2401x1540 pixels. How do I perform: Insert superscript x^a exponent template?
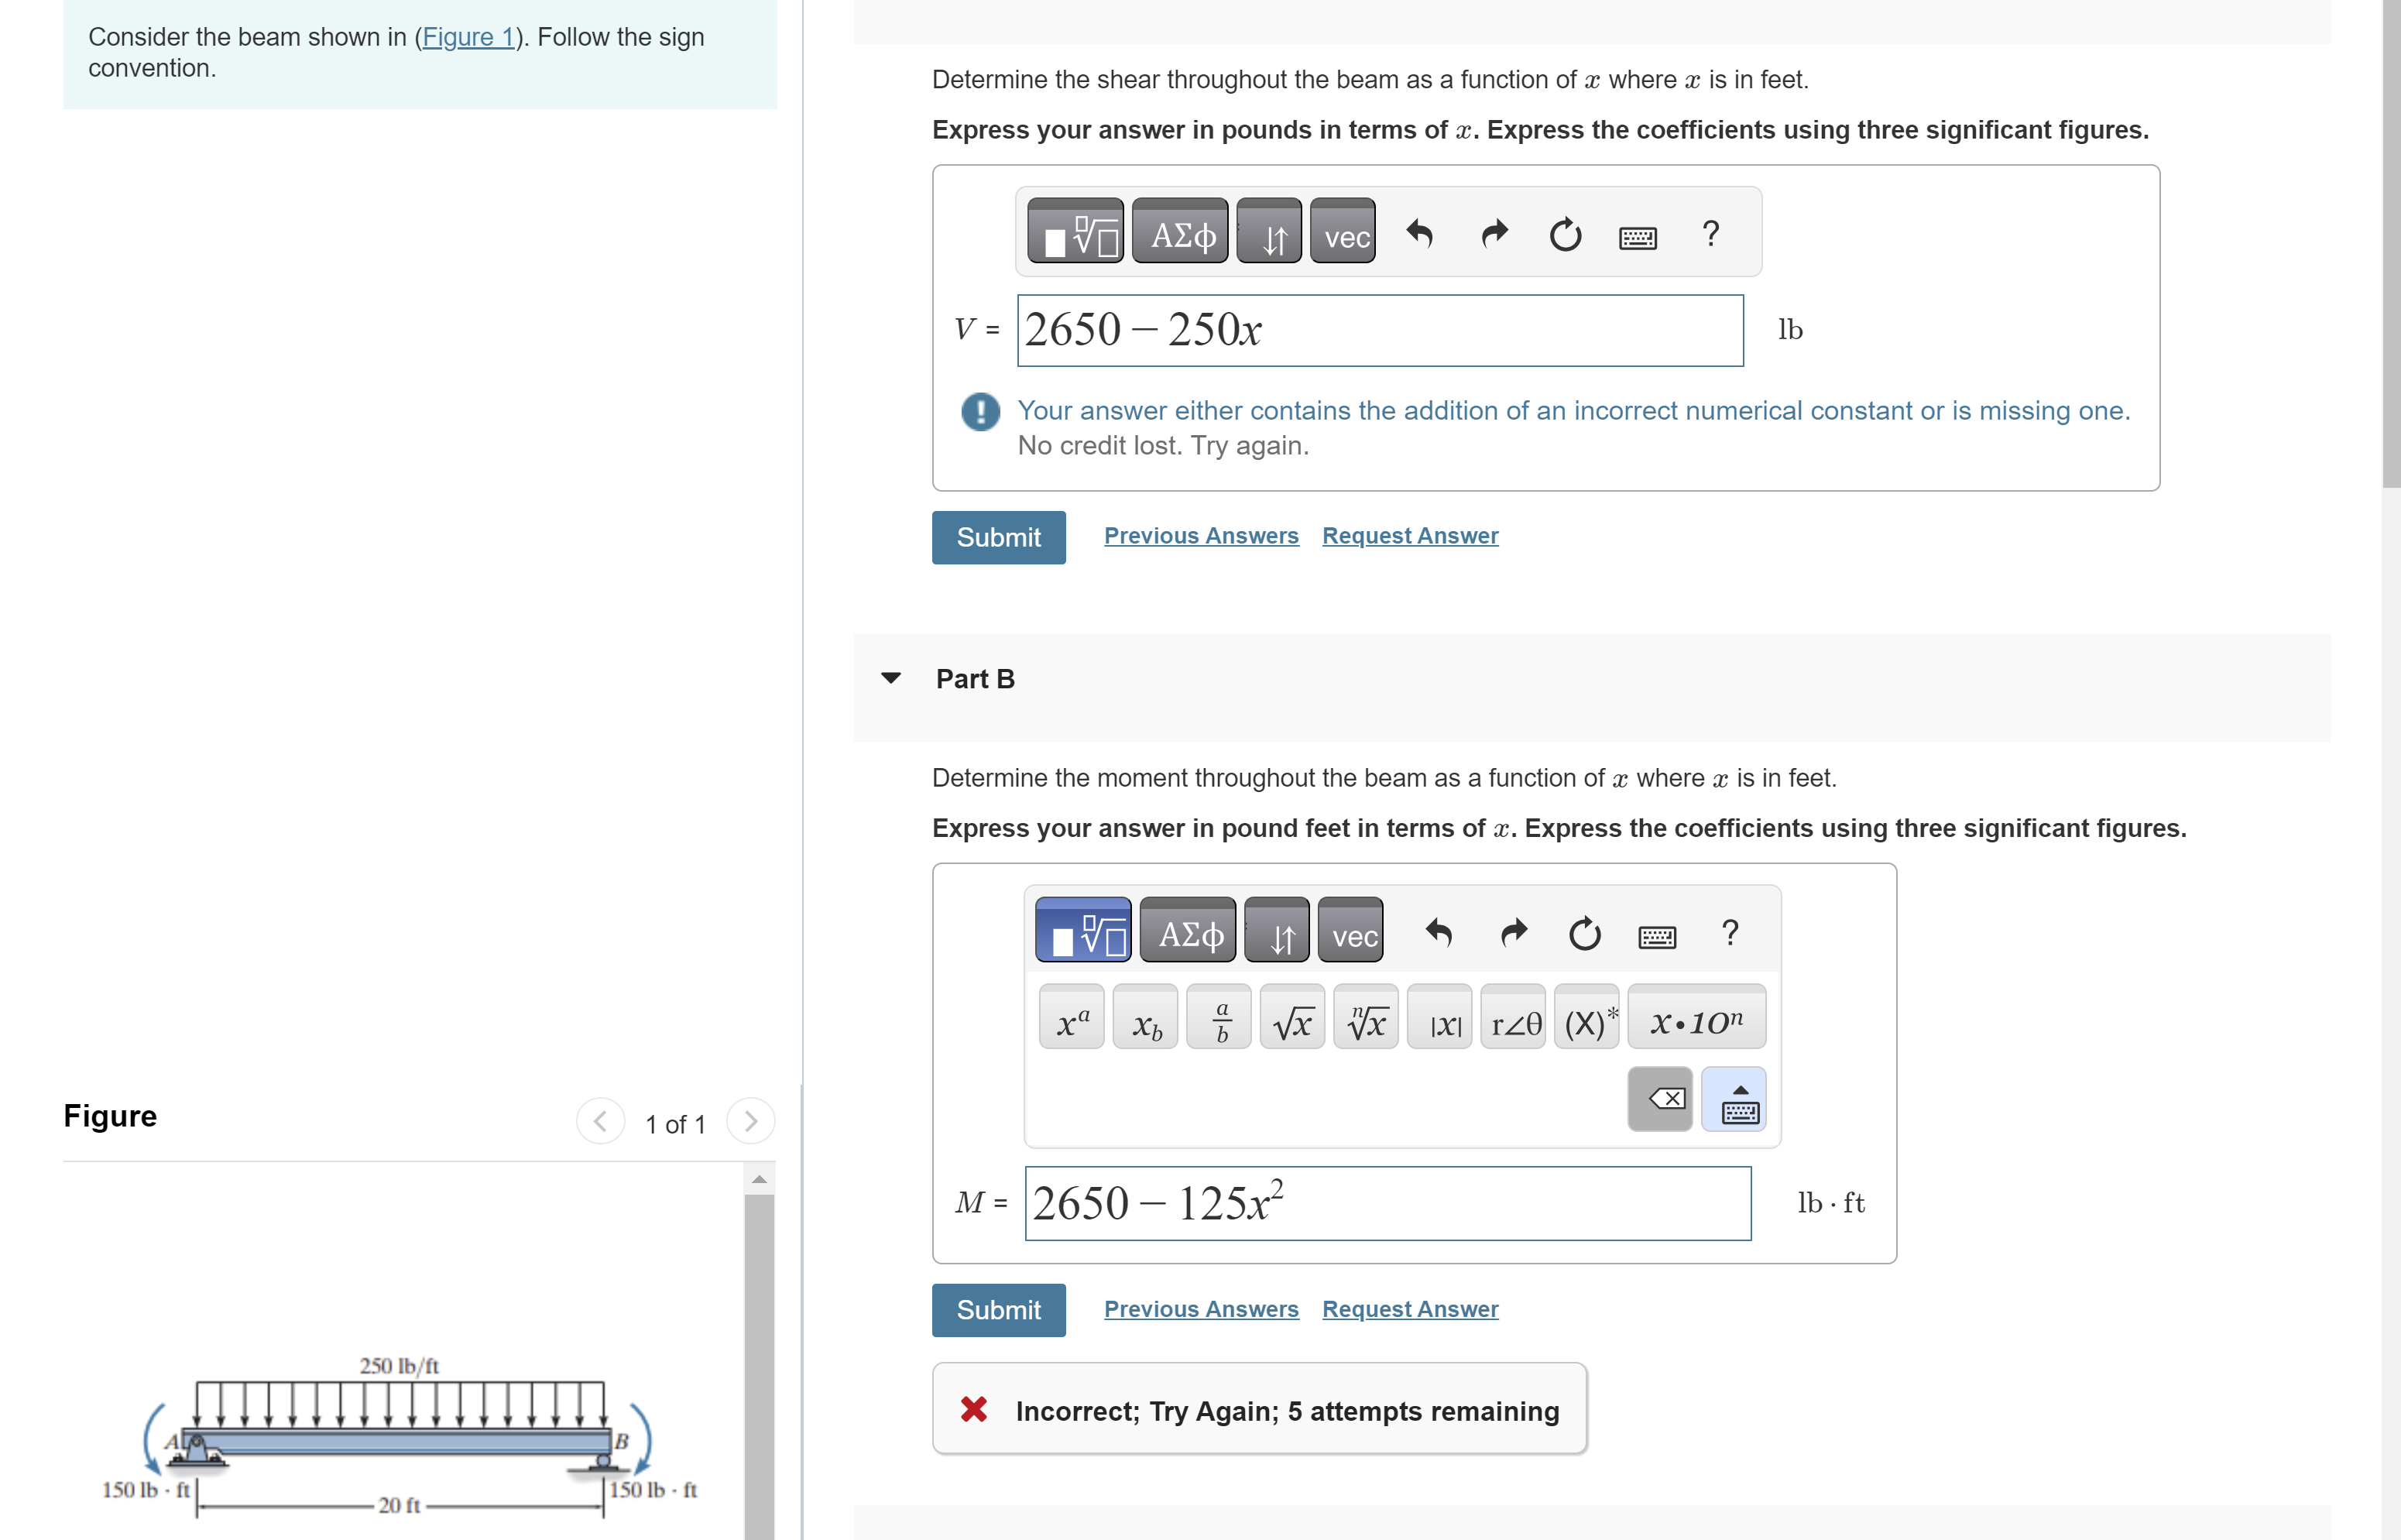pos(1072,1018)
